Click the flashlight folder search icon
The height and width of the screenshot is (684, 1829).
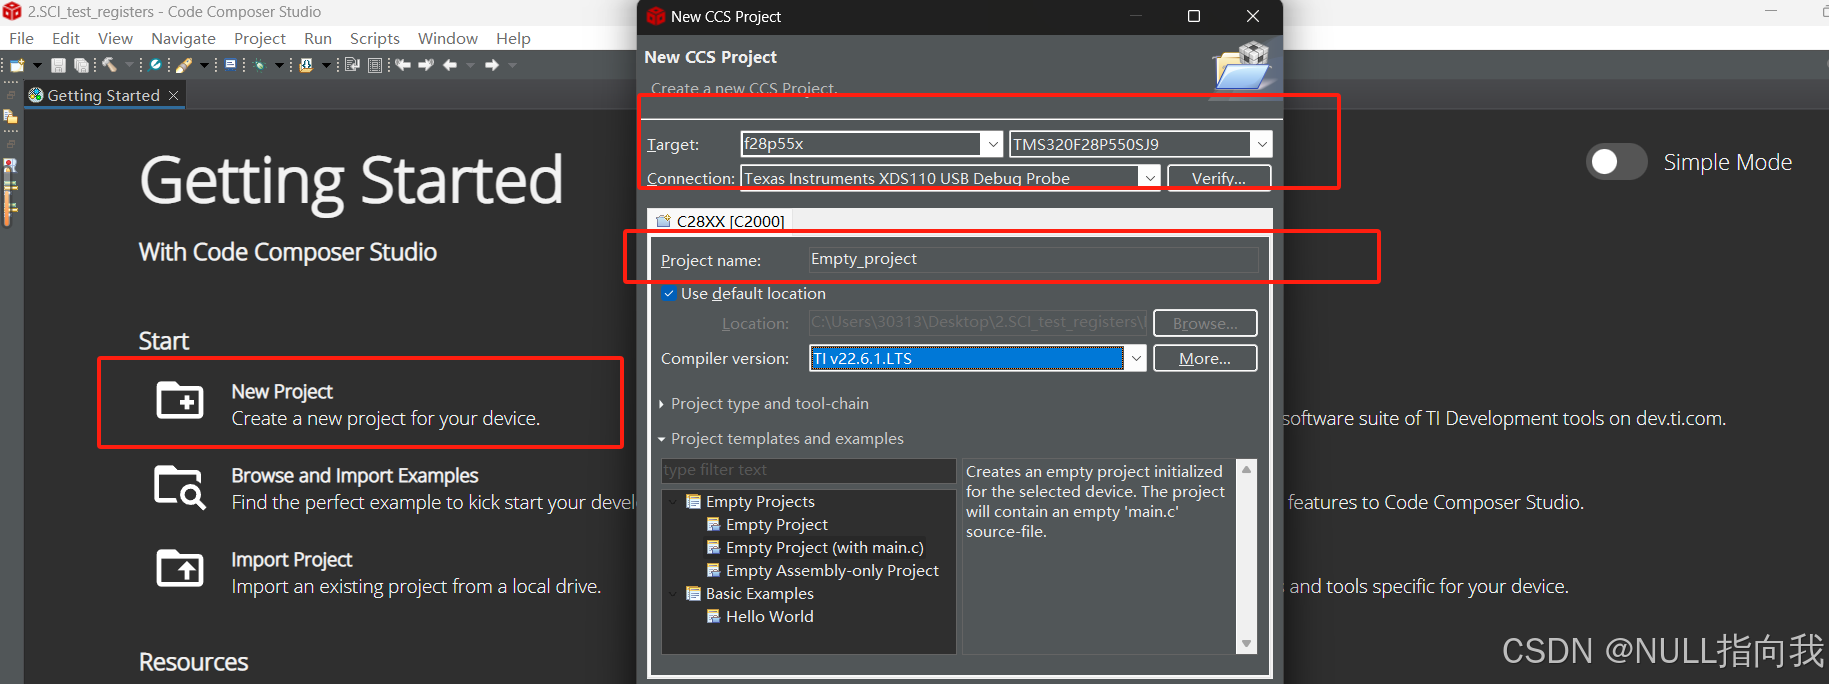click(x=306, y=65)
